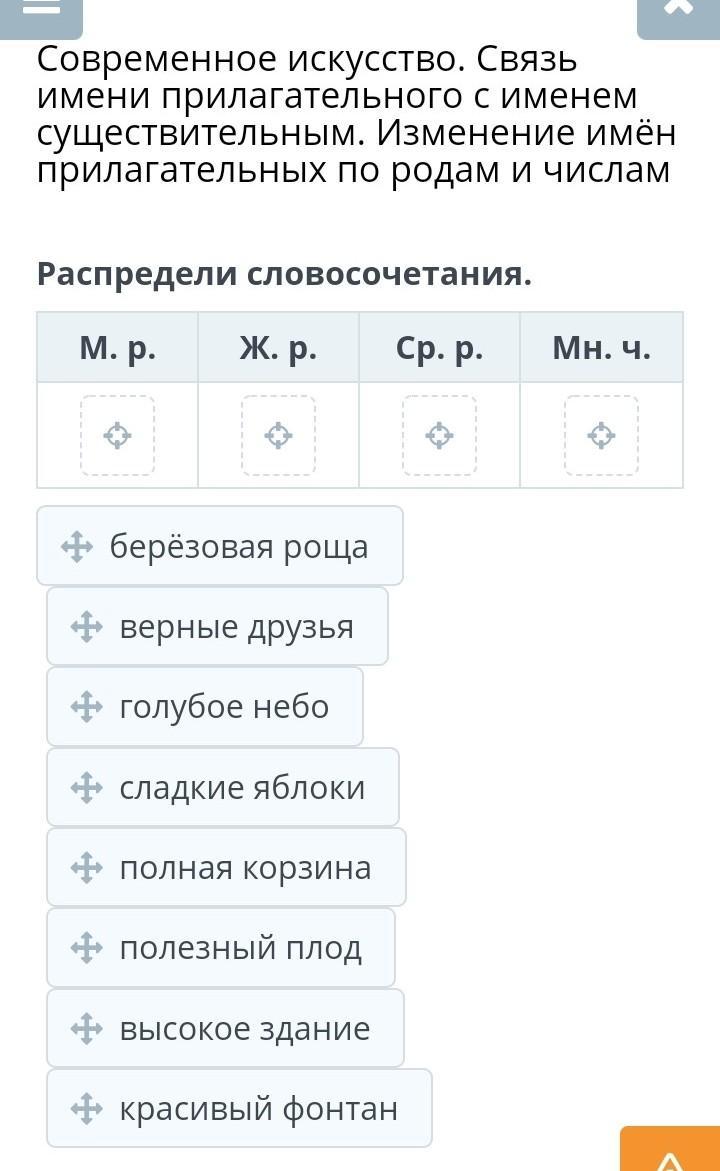
Task: Click the drag handle icon for берёзовая роща
Action: (x=77, y=547)
